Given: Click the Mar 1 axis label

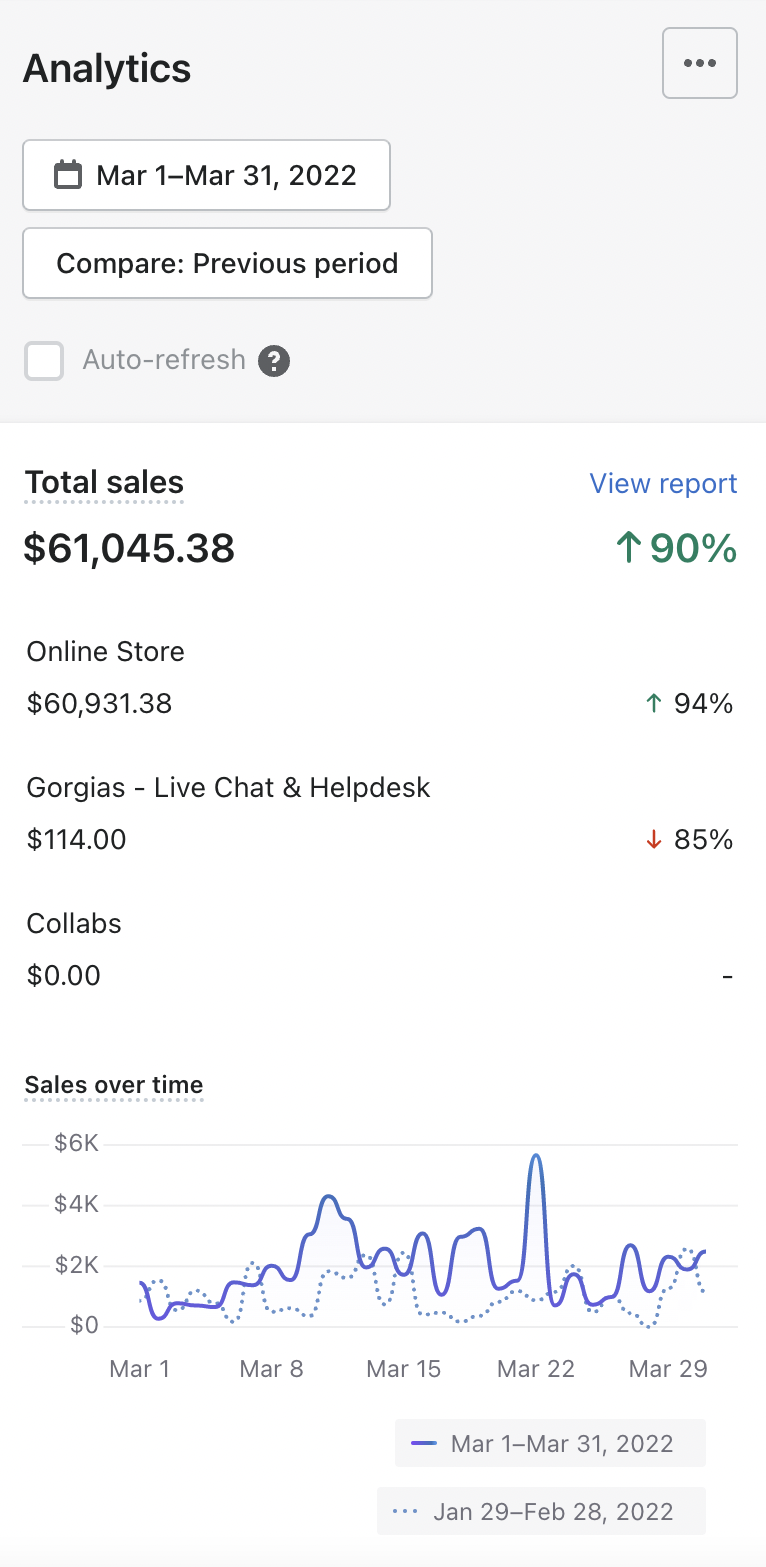Looking at the screenshot, I should pyautogui.click(x=139, y=1369).
